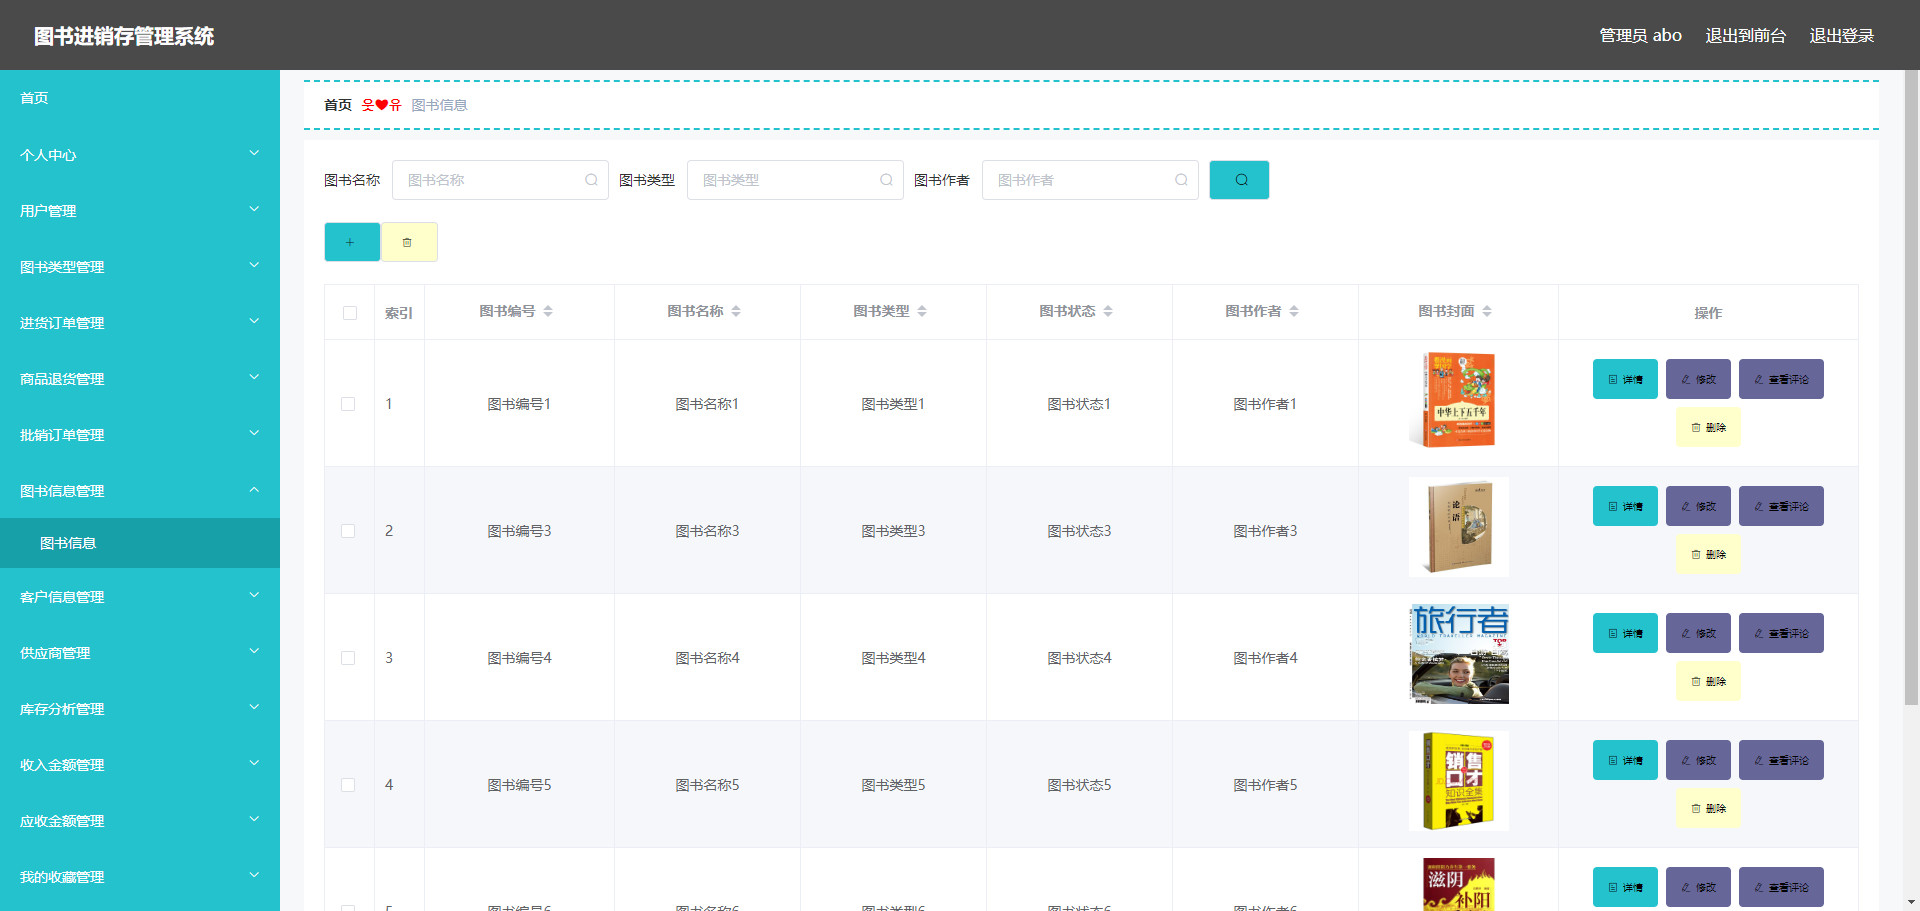Expand the 个人中心 sidebar menu

[x=140, y=155]
